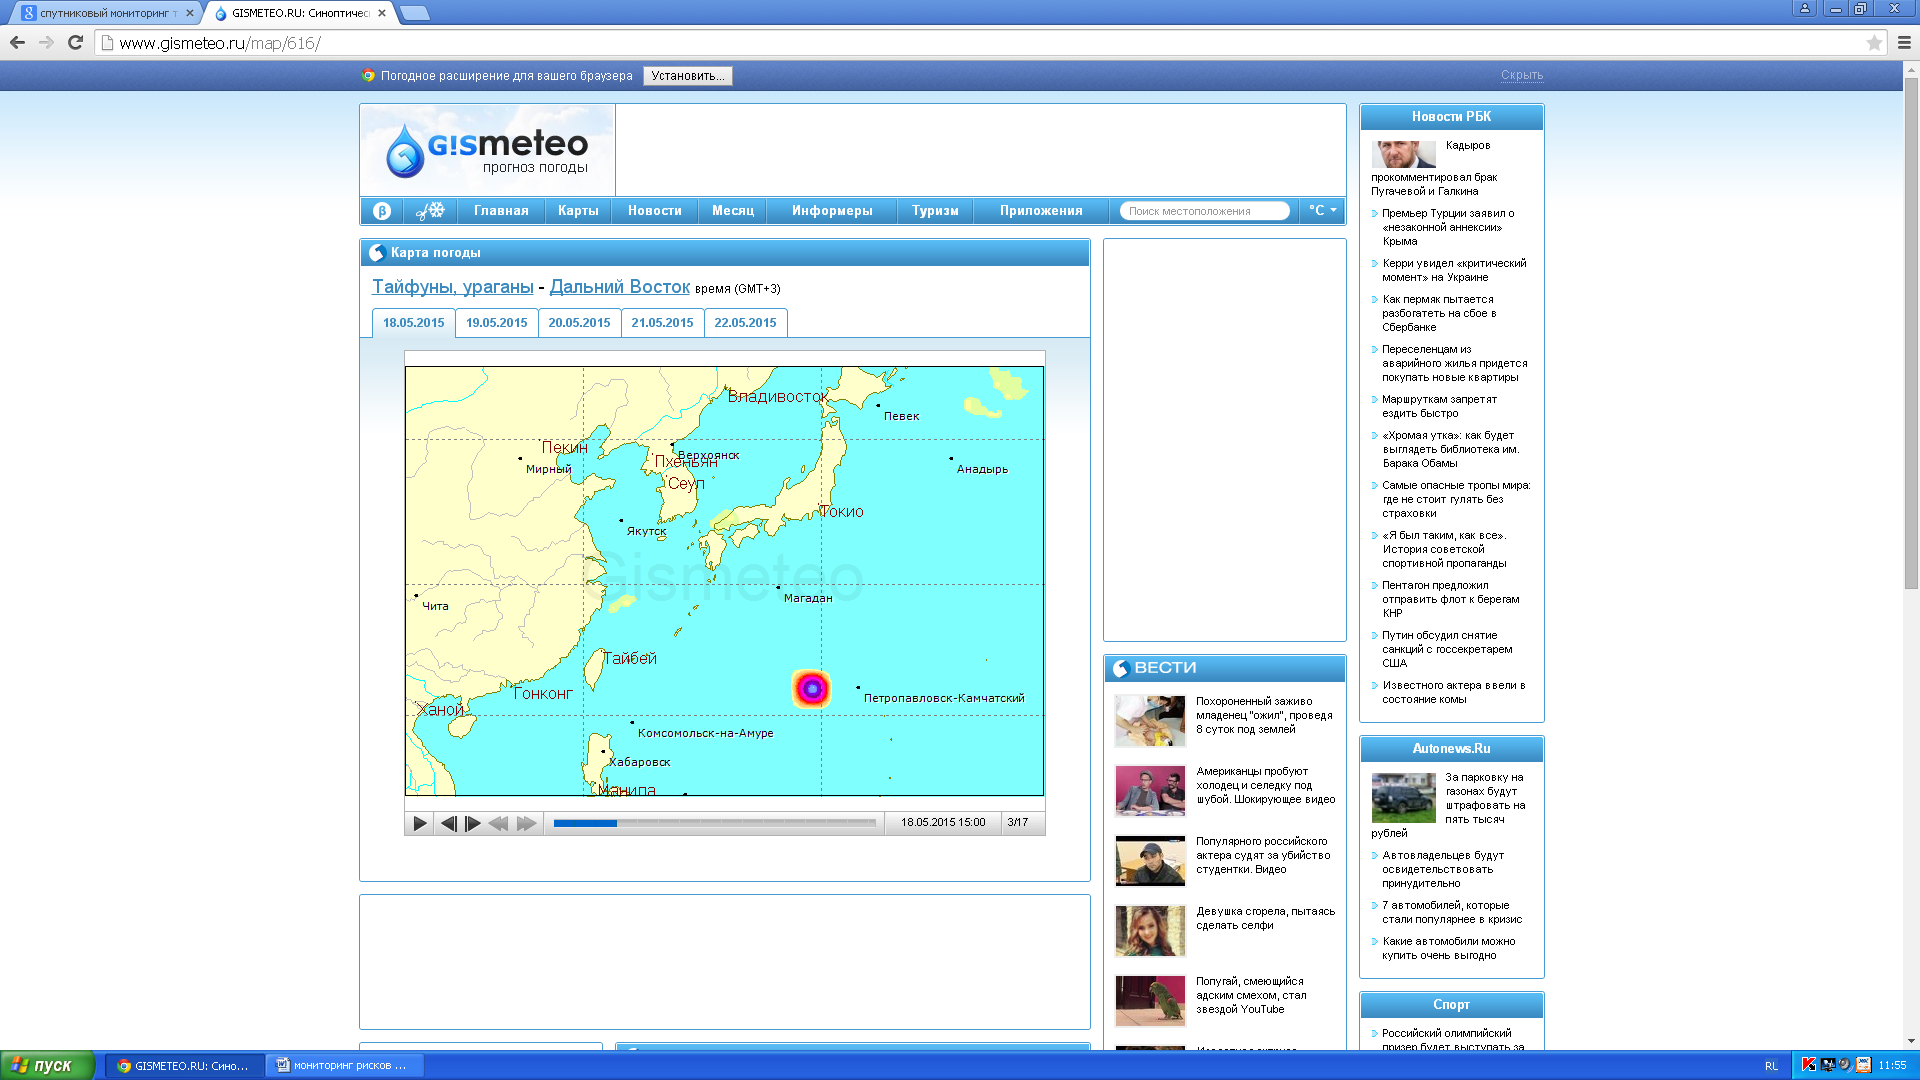
Task: Click the browser Forward arrow
Action: (x=46, y=42)
